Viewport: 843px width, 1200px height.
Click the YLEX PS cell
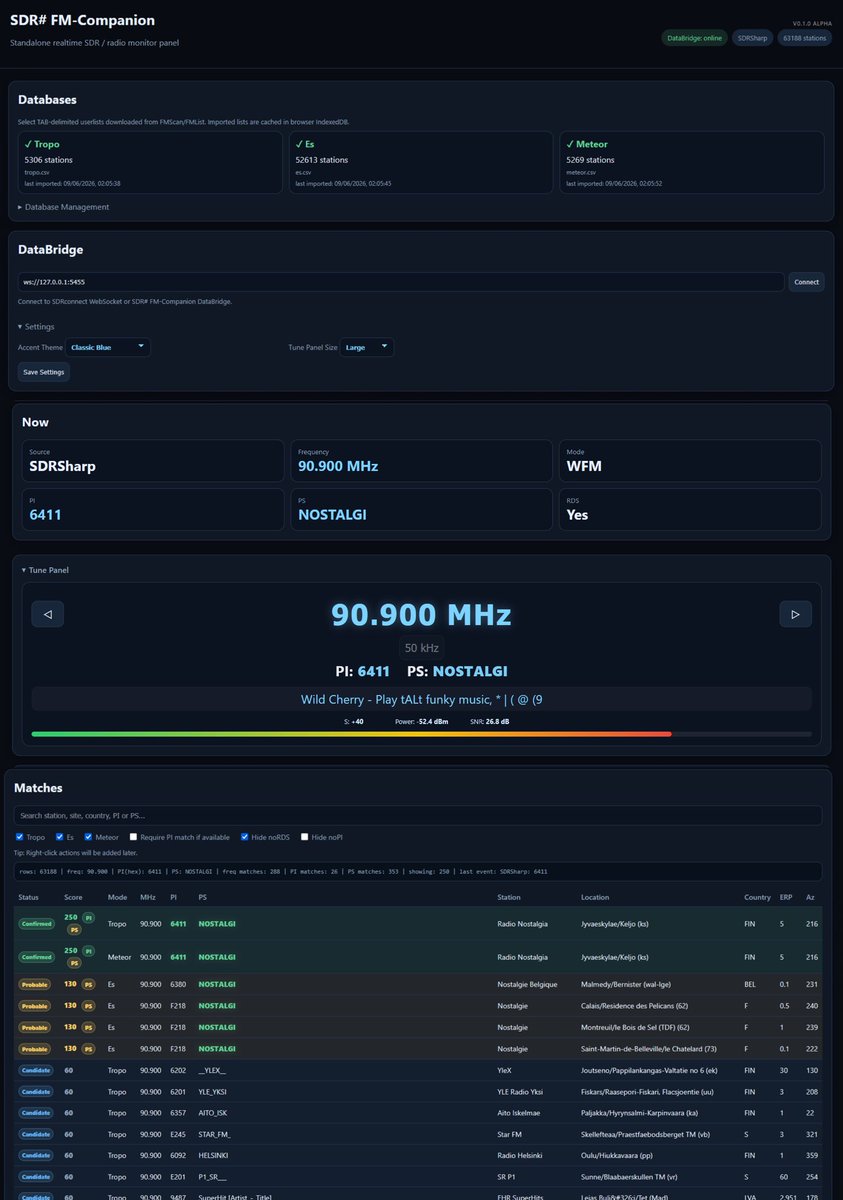(212, 1070)
